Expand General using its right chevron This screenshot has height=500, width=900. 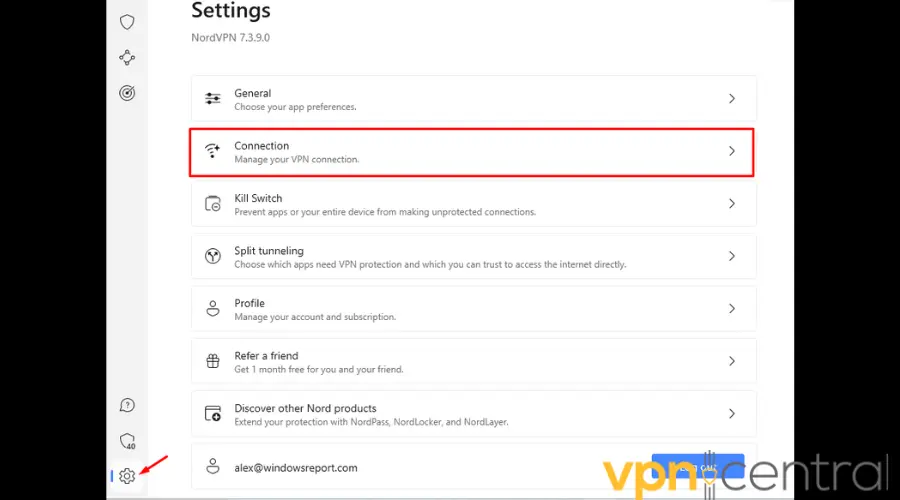(x=732, y=99)
